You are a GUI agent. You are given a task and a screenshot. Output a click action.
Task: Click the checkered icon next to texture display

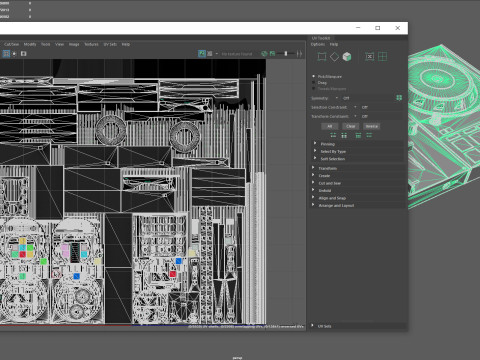coord(210,53)
